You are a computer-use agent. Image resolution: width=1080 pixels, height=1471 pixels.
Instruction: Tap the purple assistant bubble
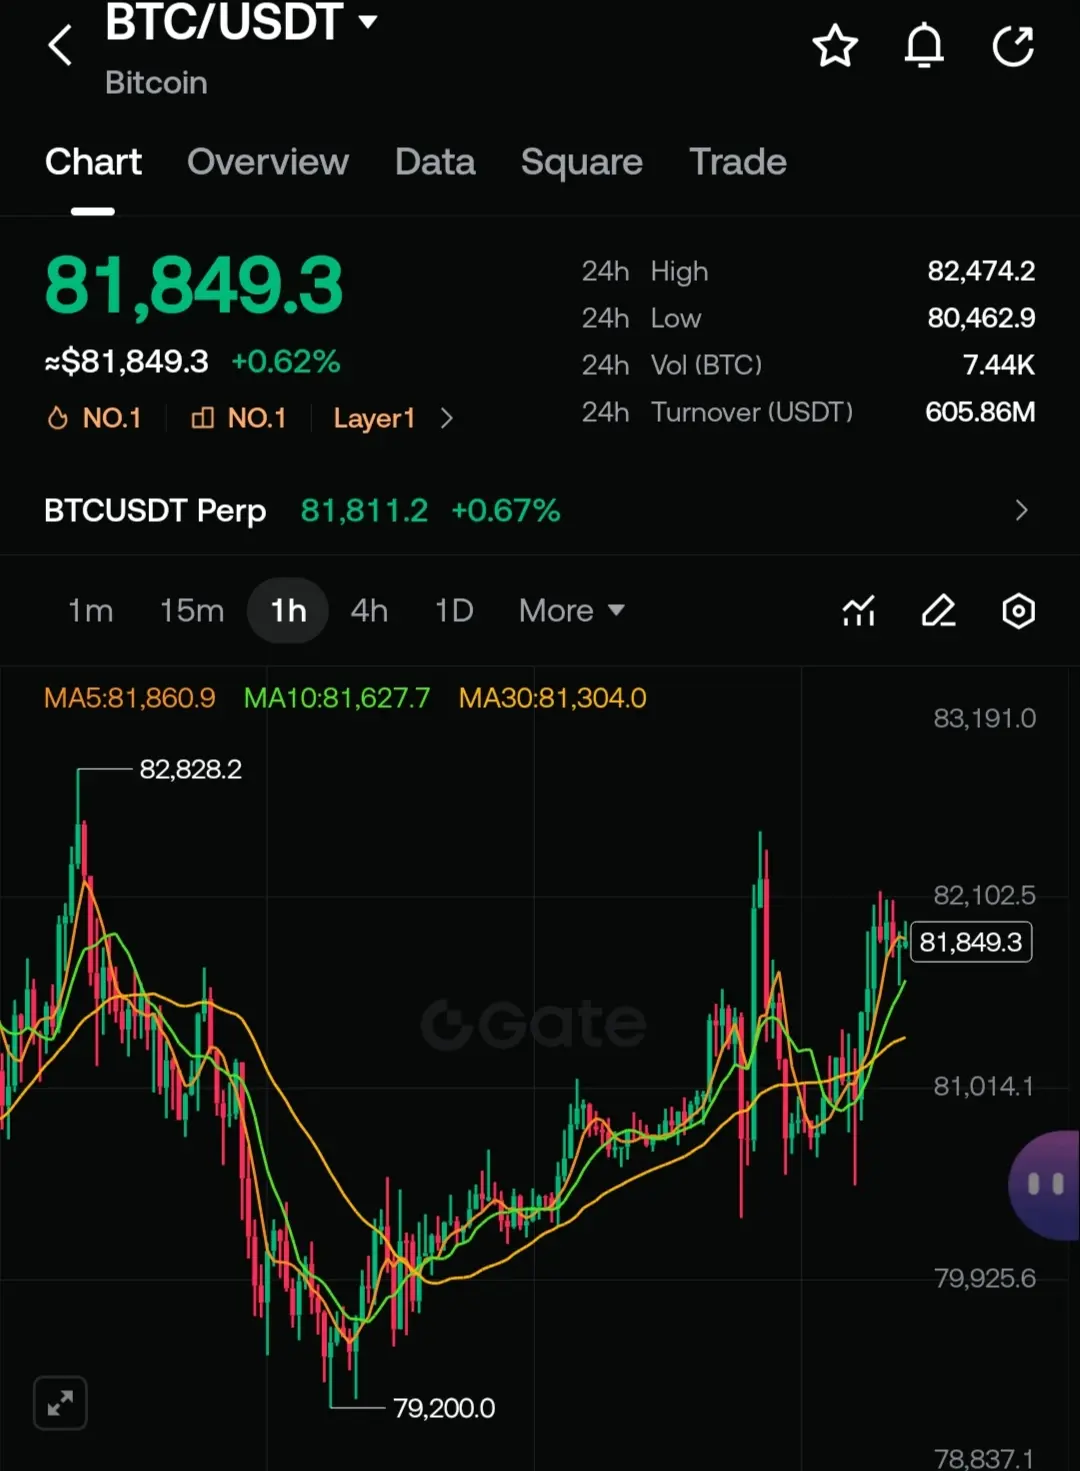tap(1045, 1186)
